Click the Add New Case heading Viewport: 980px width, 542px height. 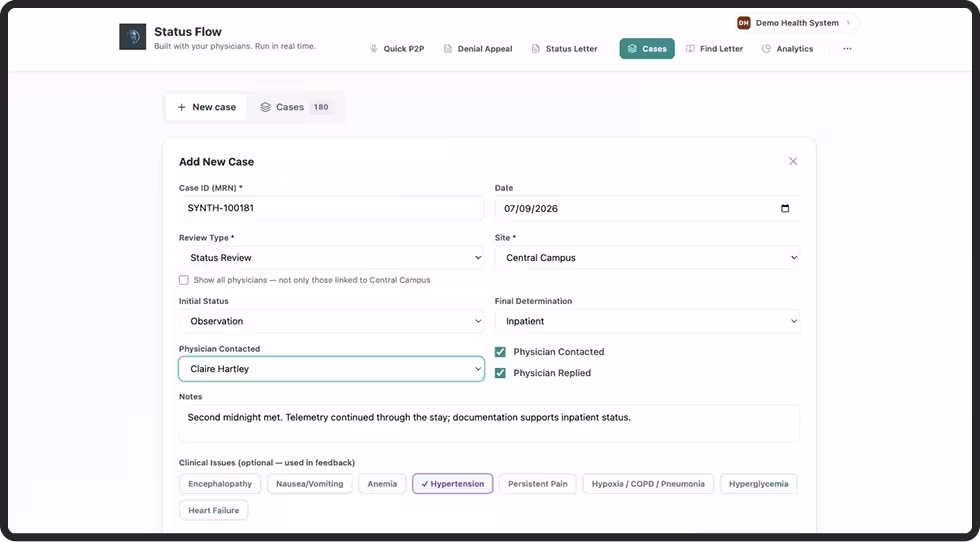pyautogui.click(x=216, y=162)
